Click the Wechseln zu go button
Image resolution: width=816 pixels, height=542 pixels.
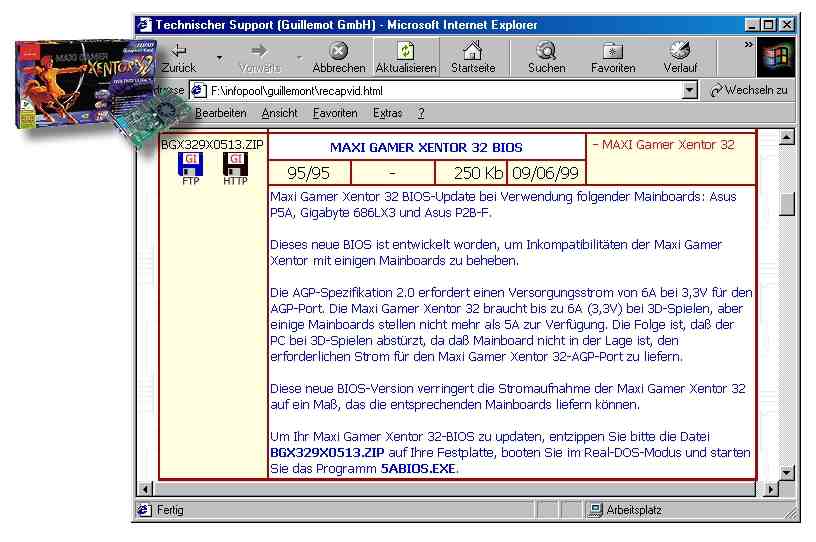tap(749, 91)
